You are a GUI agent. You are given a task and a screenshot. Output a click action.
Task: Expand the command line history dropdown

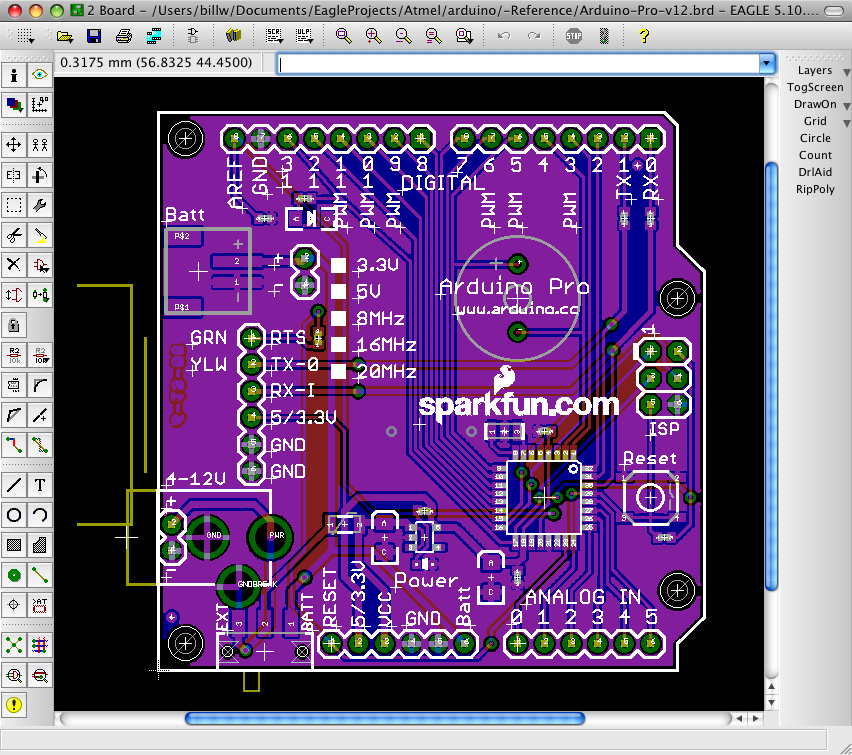click(766, 63)
